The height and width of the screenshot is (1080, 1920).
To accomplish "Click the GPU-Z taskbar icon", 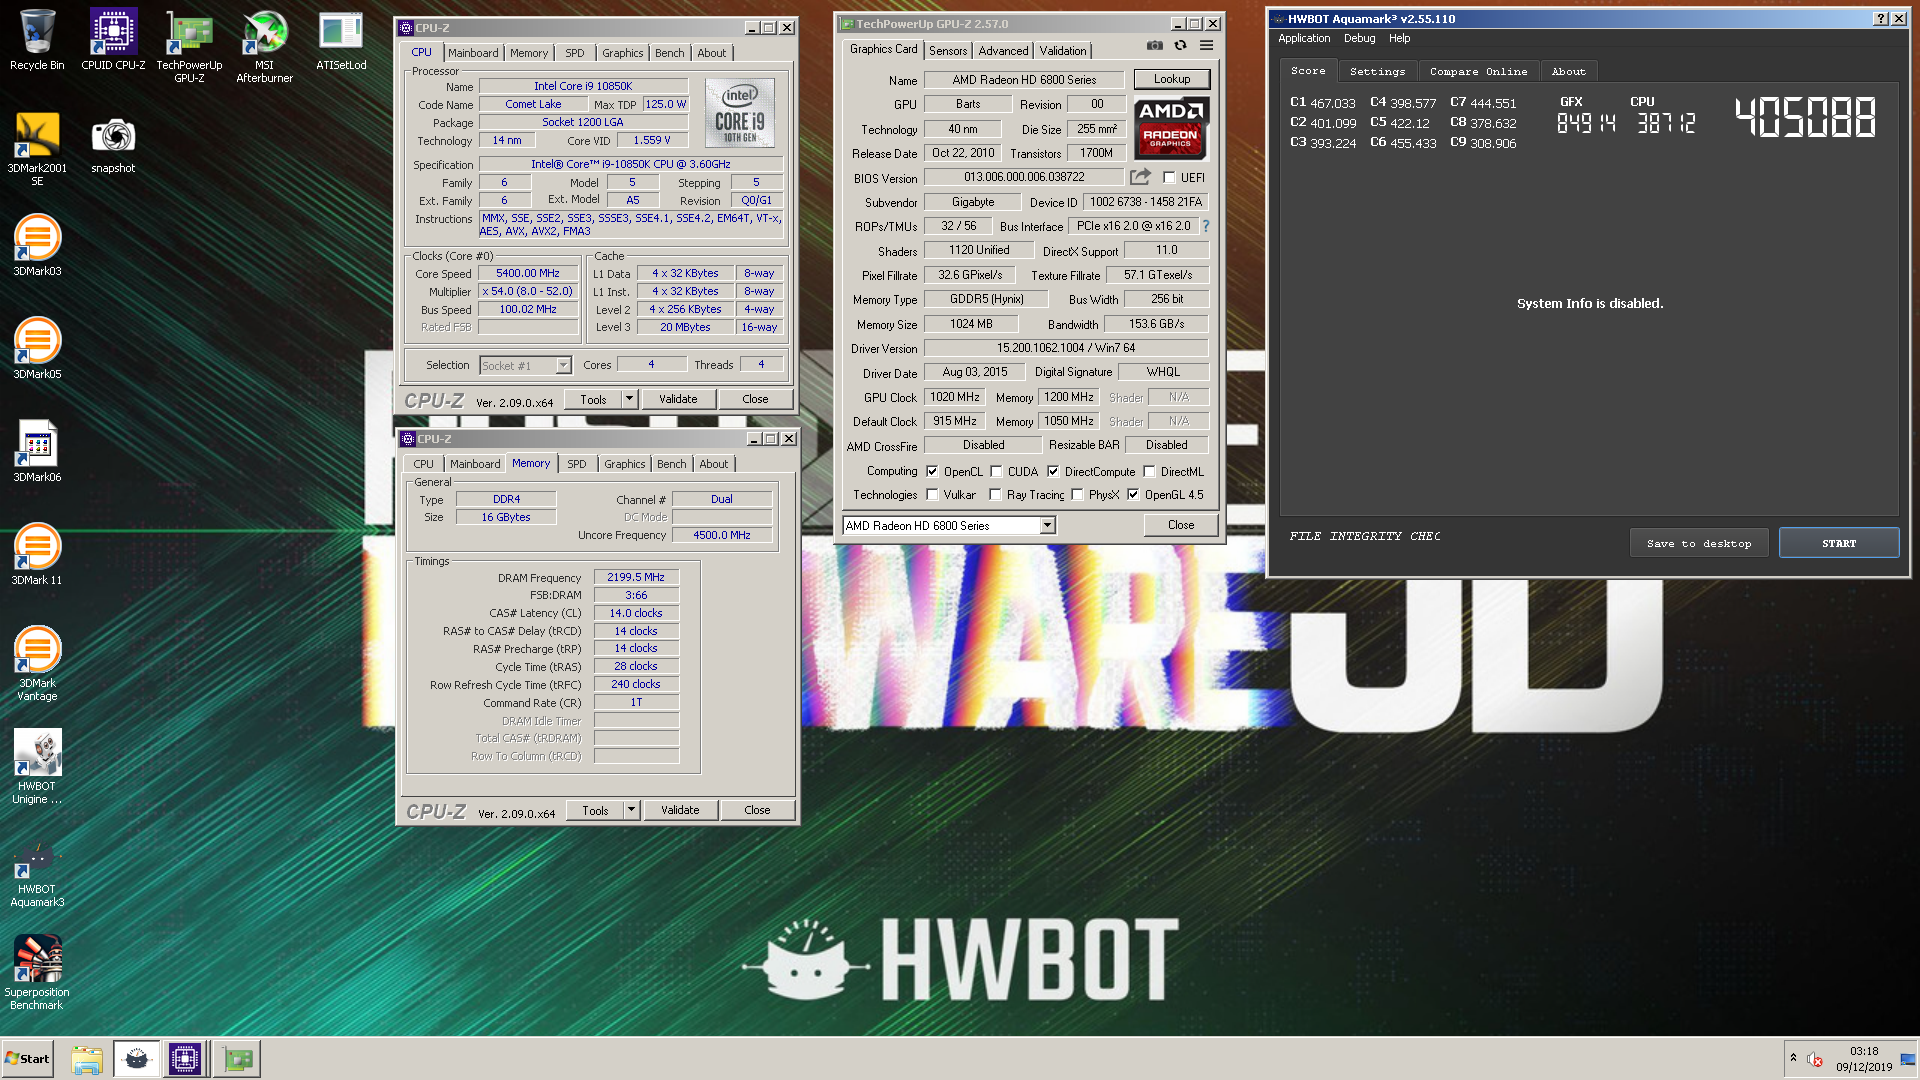I will (238, 1059).
